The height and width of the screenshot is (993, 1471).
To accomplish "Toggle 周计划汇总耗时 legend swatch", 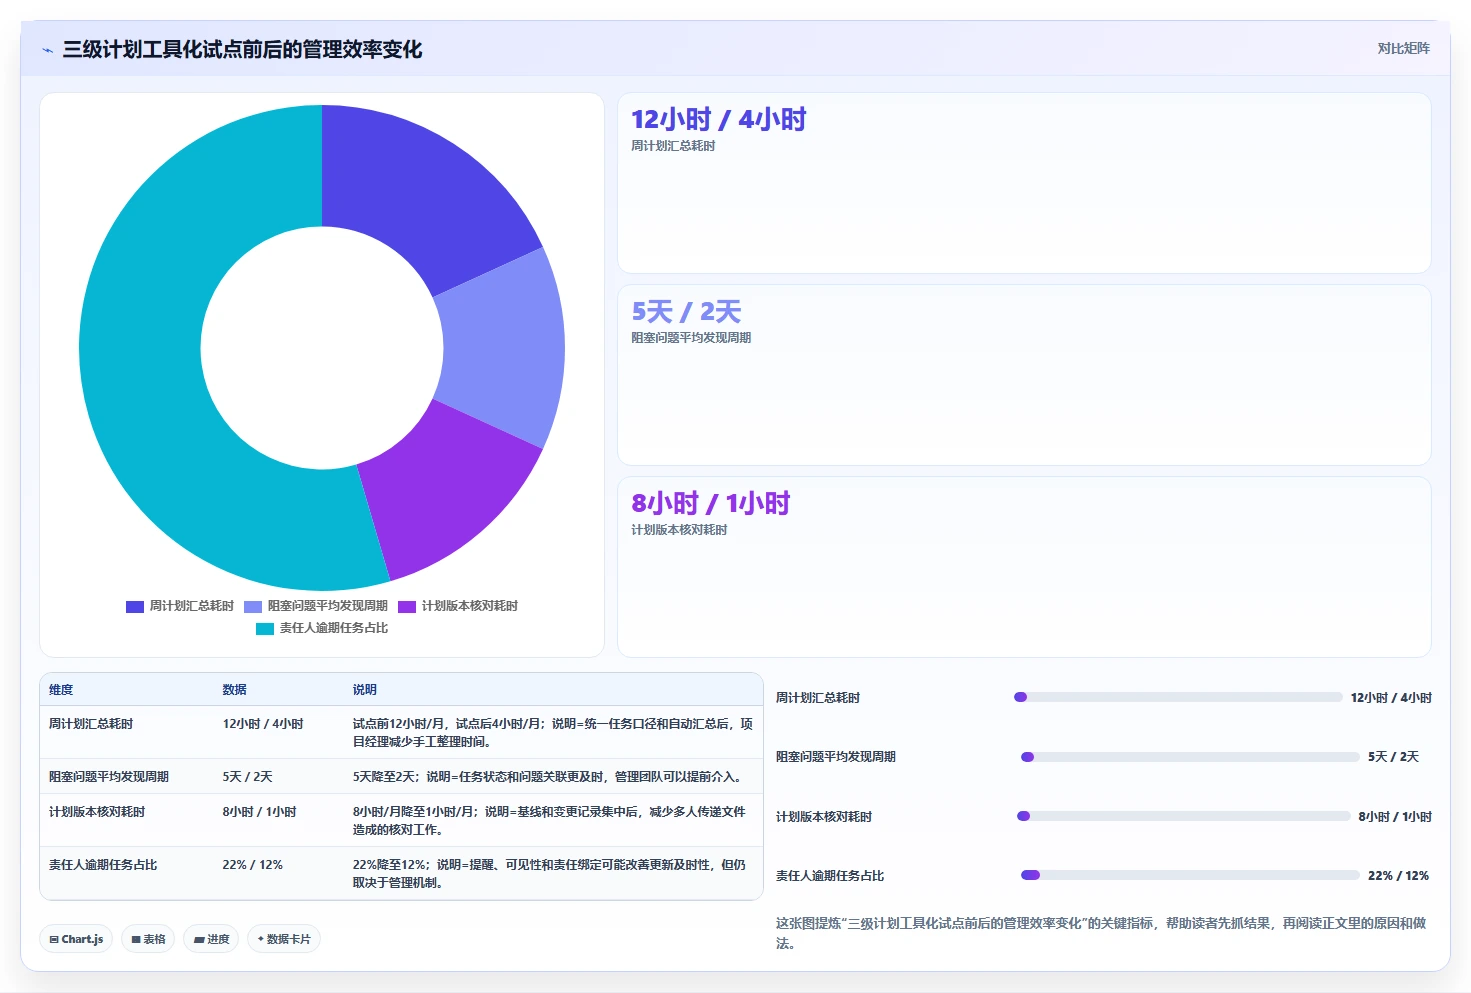I will tap(135, 606).
